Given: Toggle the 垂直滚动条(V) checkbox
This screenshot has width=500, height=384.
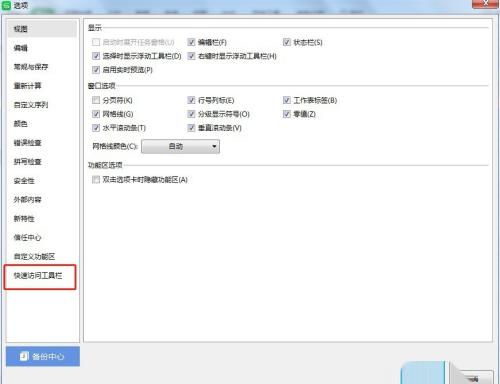Looking at the screenshot, I should pyautogui.click(x=191, y=128).
